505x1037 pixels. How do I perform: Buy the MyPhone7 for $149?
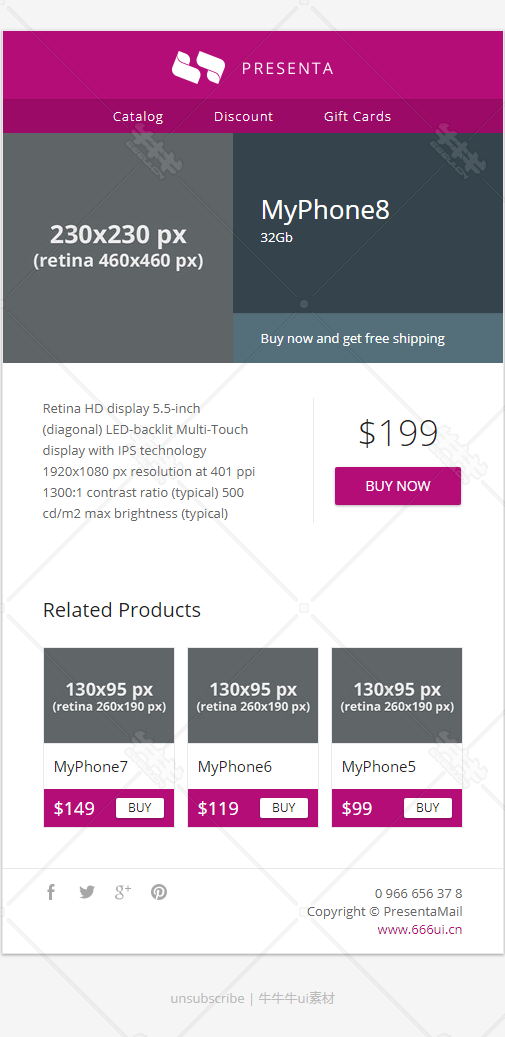click(x=140, y=808)
